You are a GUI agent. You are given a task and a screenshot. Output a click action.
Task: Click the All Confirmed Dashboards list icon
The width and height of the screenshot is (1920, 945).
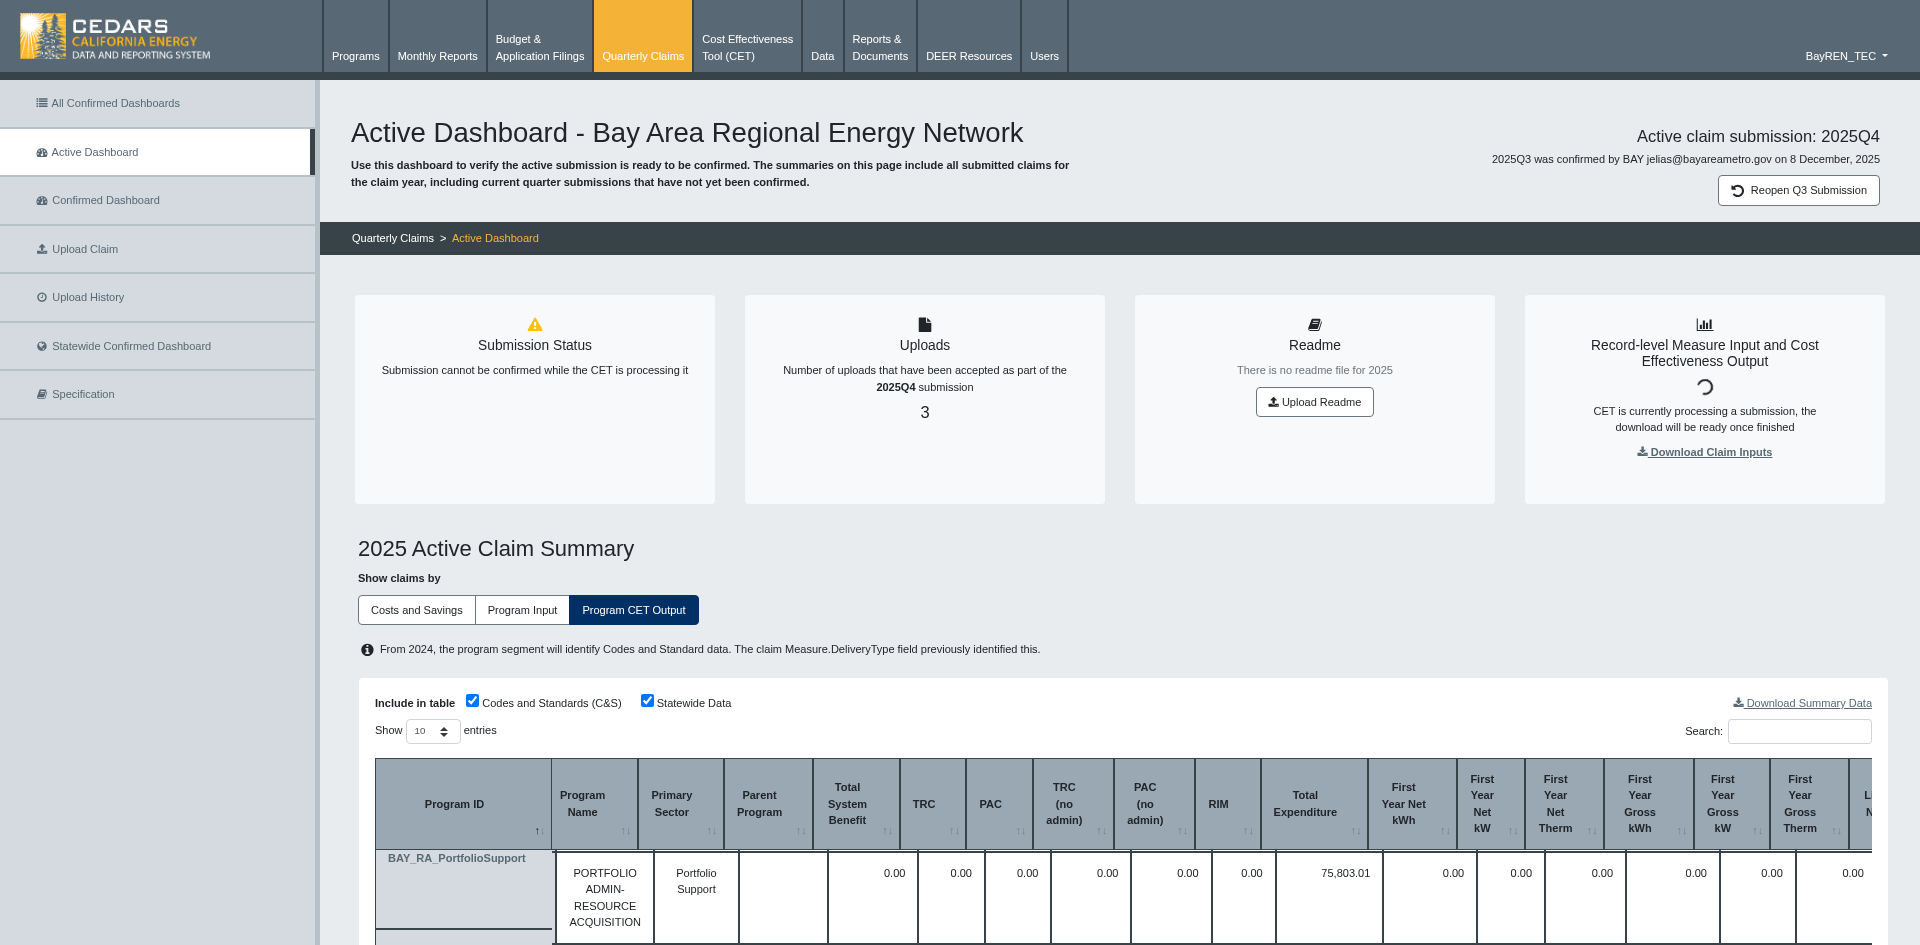[42, 103]
